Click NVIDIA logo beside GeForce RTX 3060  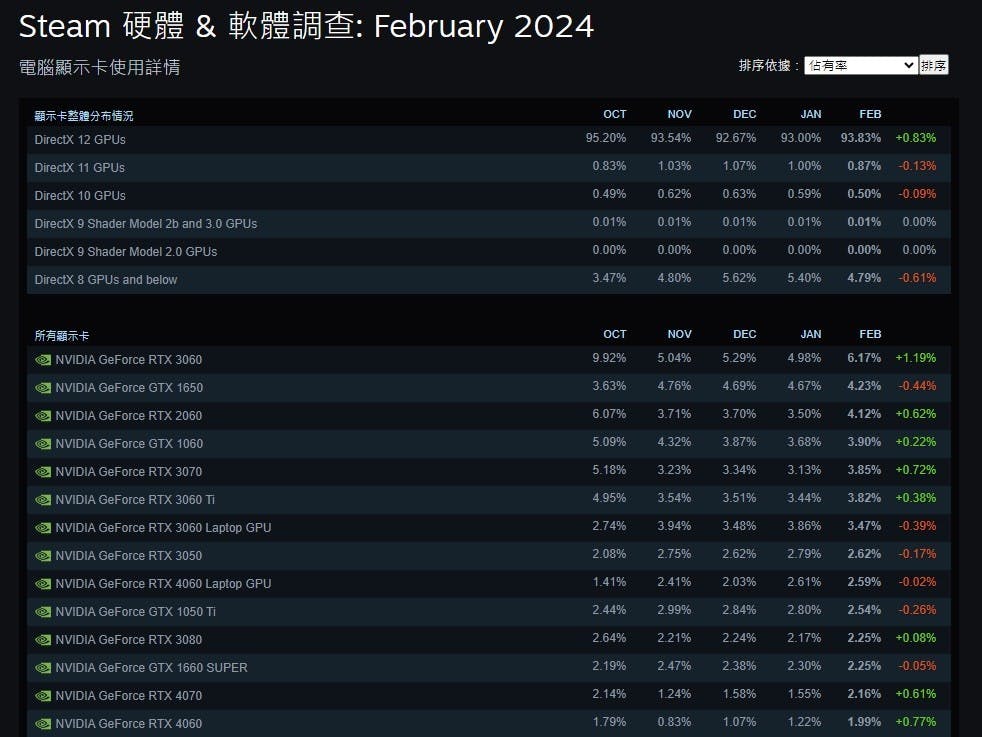pyautogui.click(x=43, y=360)
